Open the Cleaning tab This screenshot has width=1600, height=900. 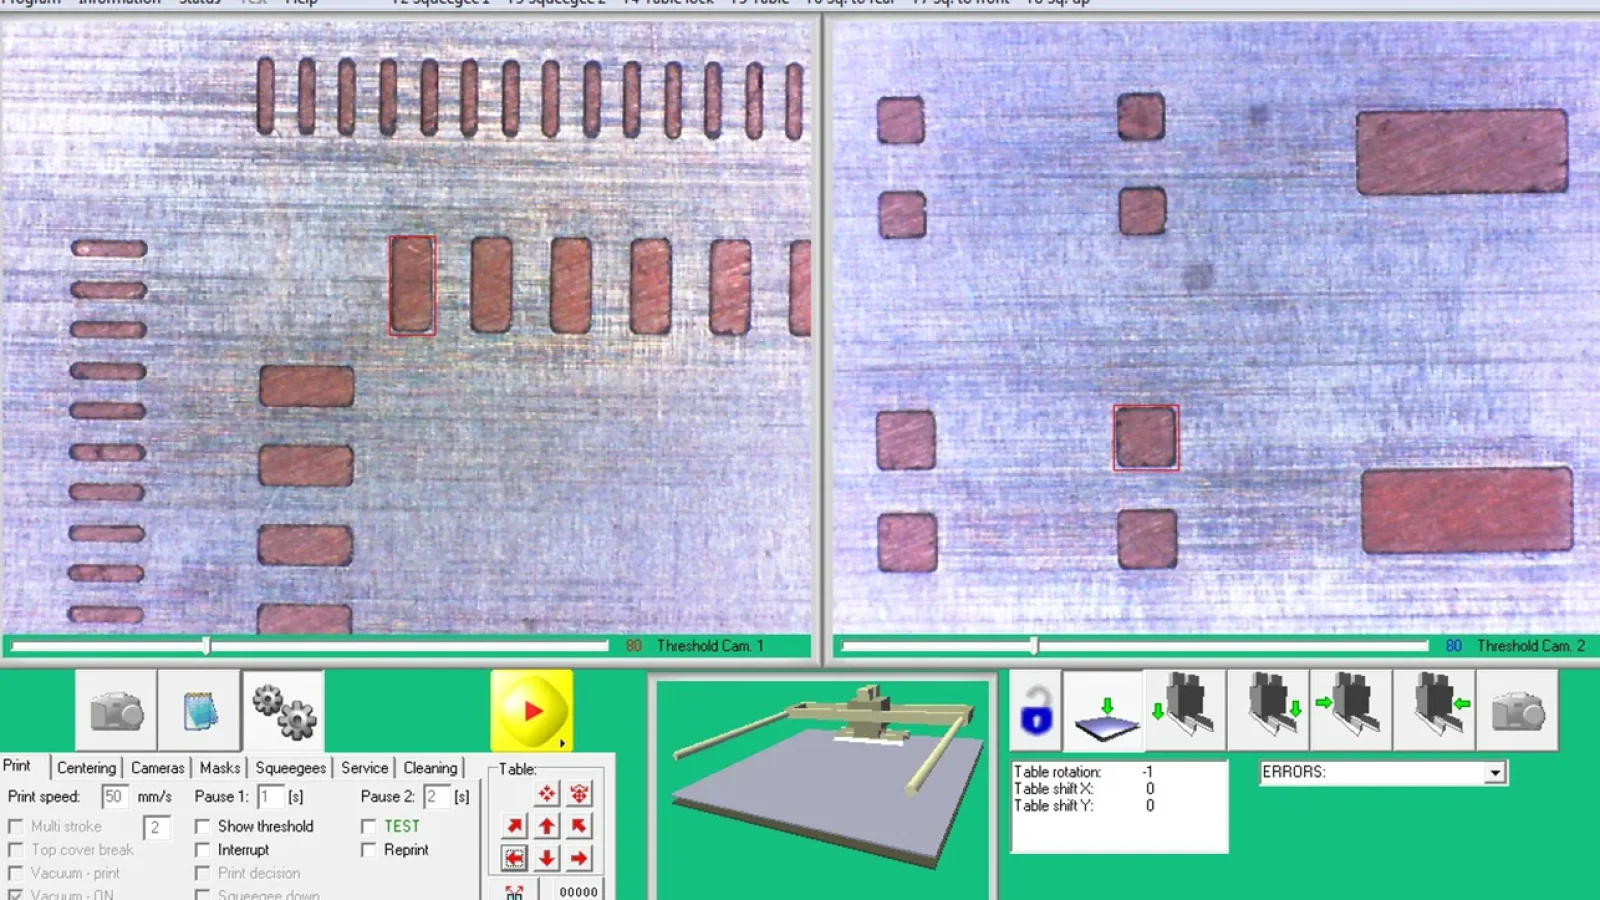(x=430, y=768)
